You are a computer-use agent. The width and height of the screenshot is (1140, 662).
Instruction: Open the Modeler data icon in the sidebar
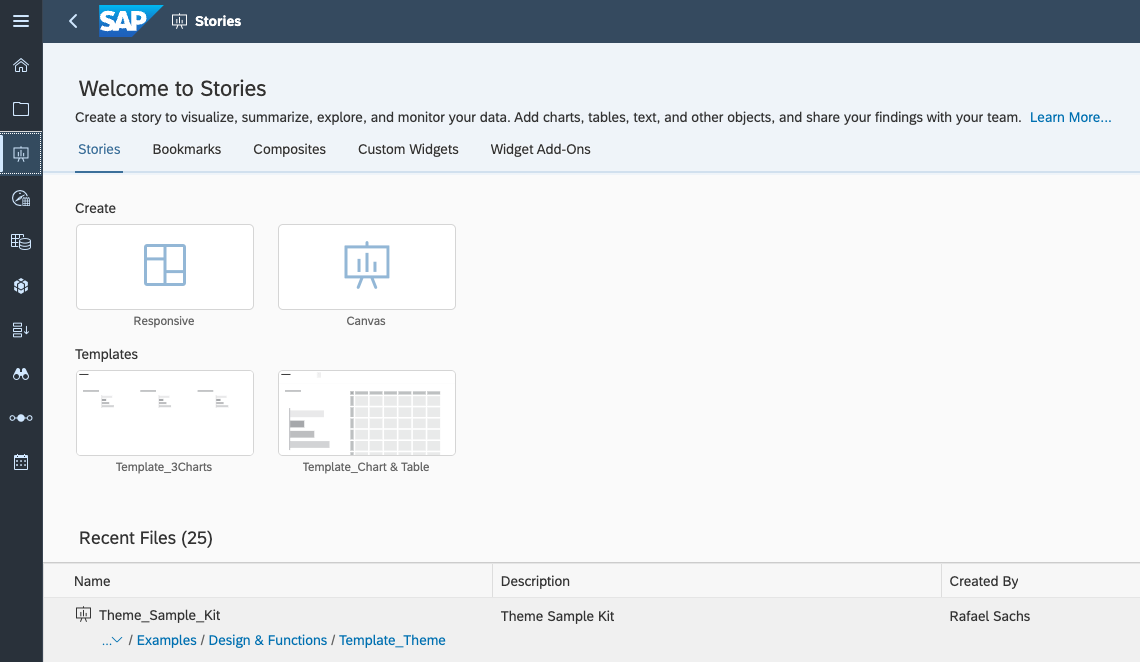(x=21, y=241)
